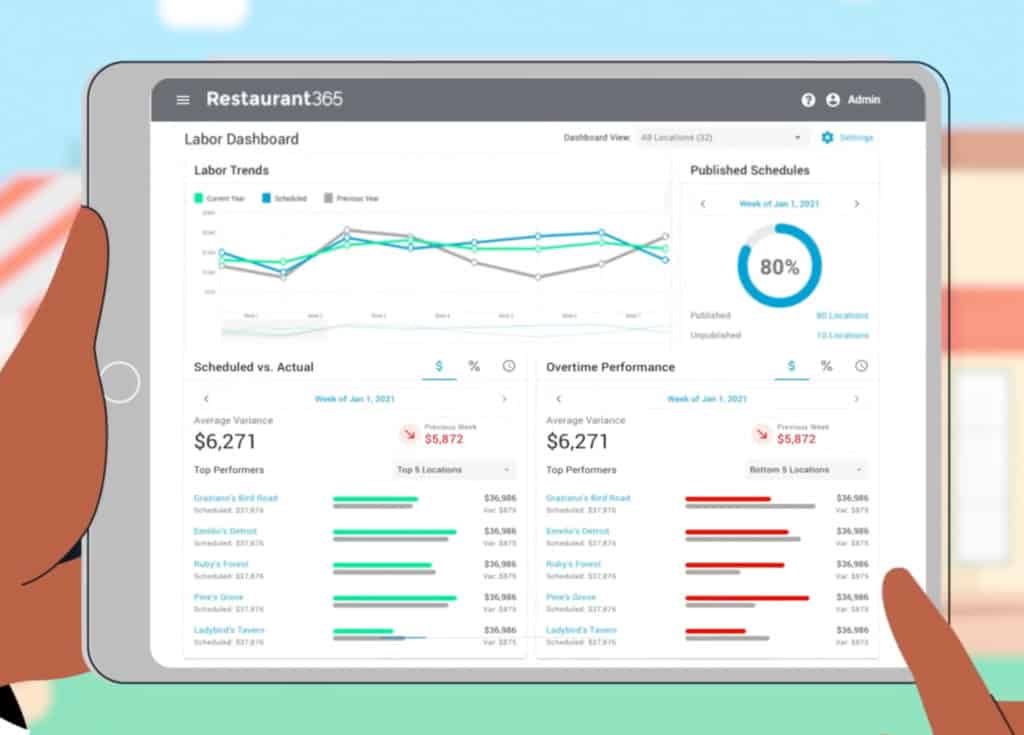Screen dimensions: 1024x735
Task: Open week label in Scheduled vs. Actual
Action: 355,399
